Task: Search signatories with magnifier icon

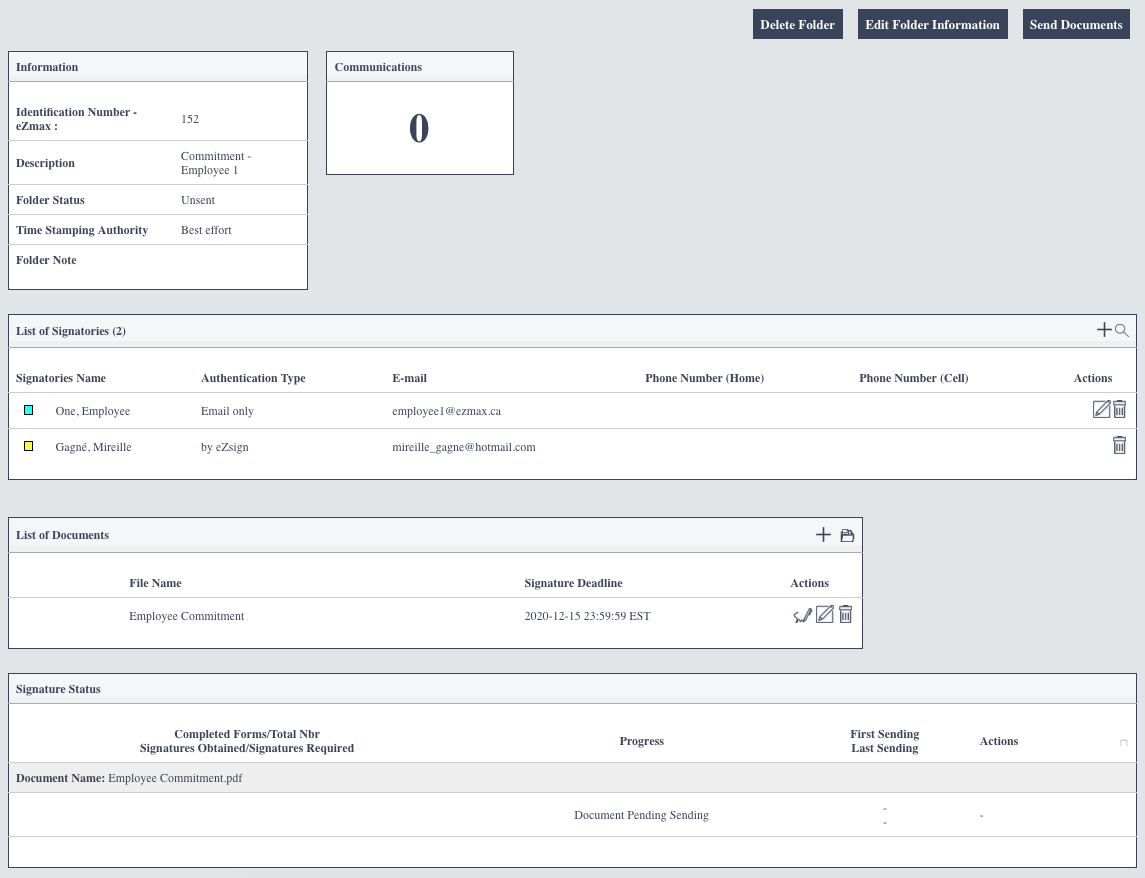Action: coord(1122,331)
